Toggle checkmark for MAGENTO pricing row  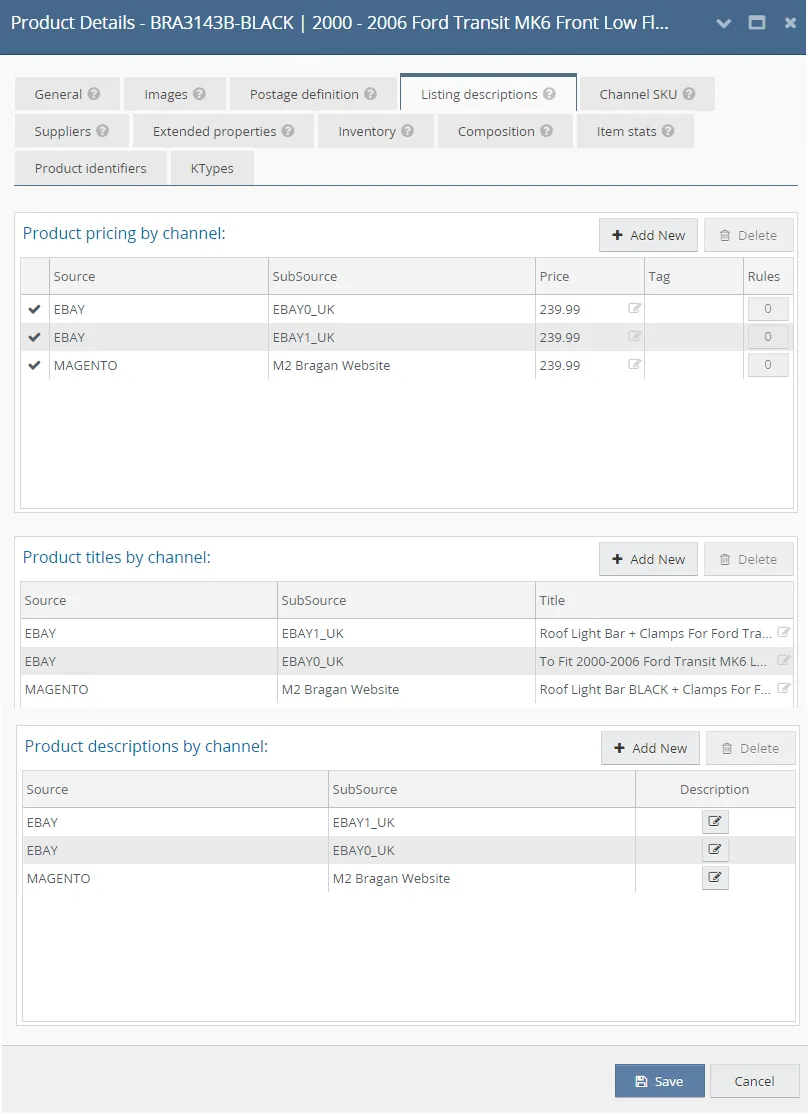pyautogui.click(x=34, y=365)
